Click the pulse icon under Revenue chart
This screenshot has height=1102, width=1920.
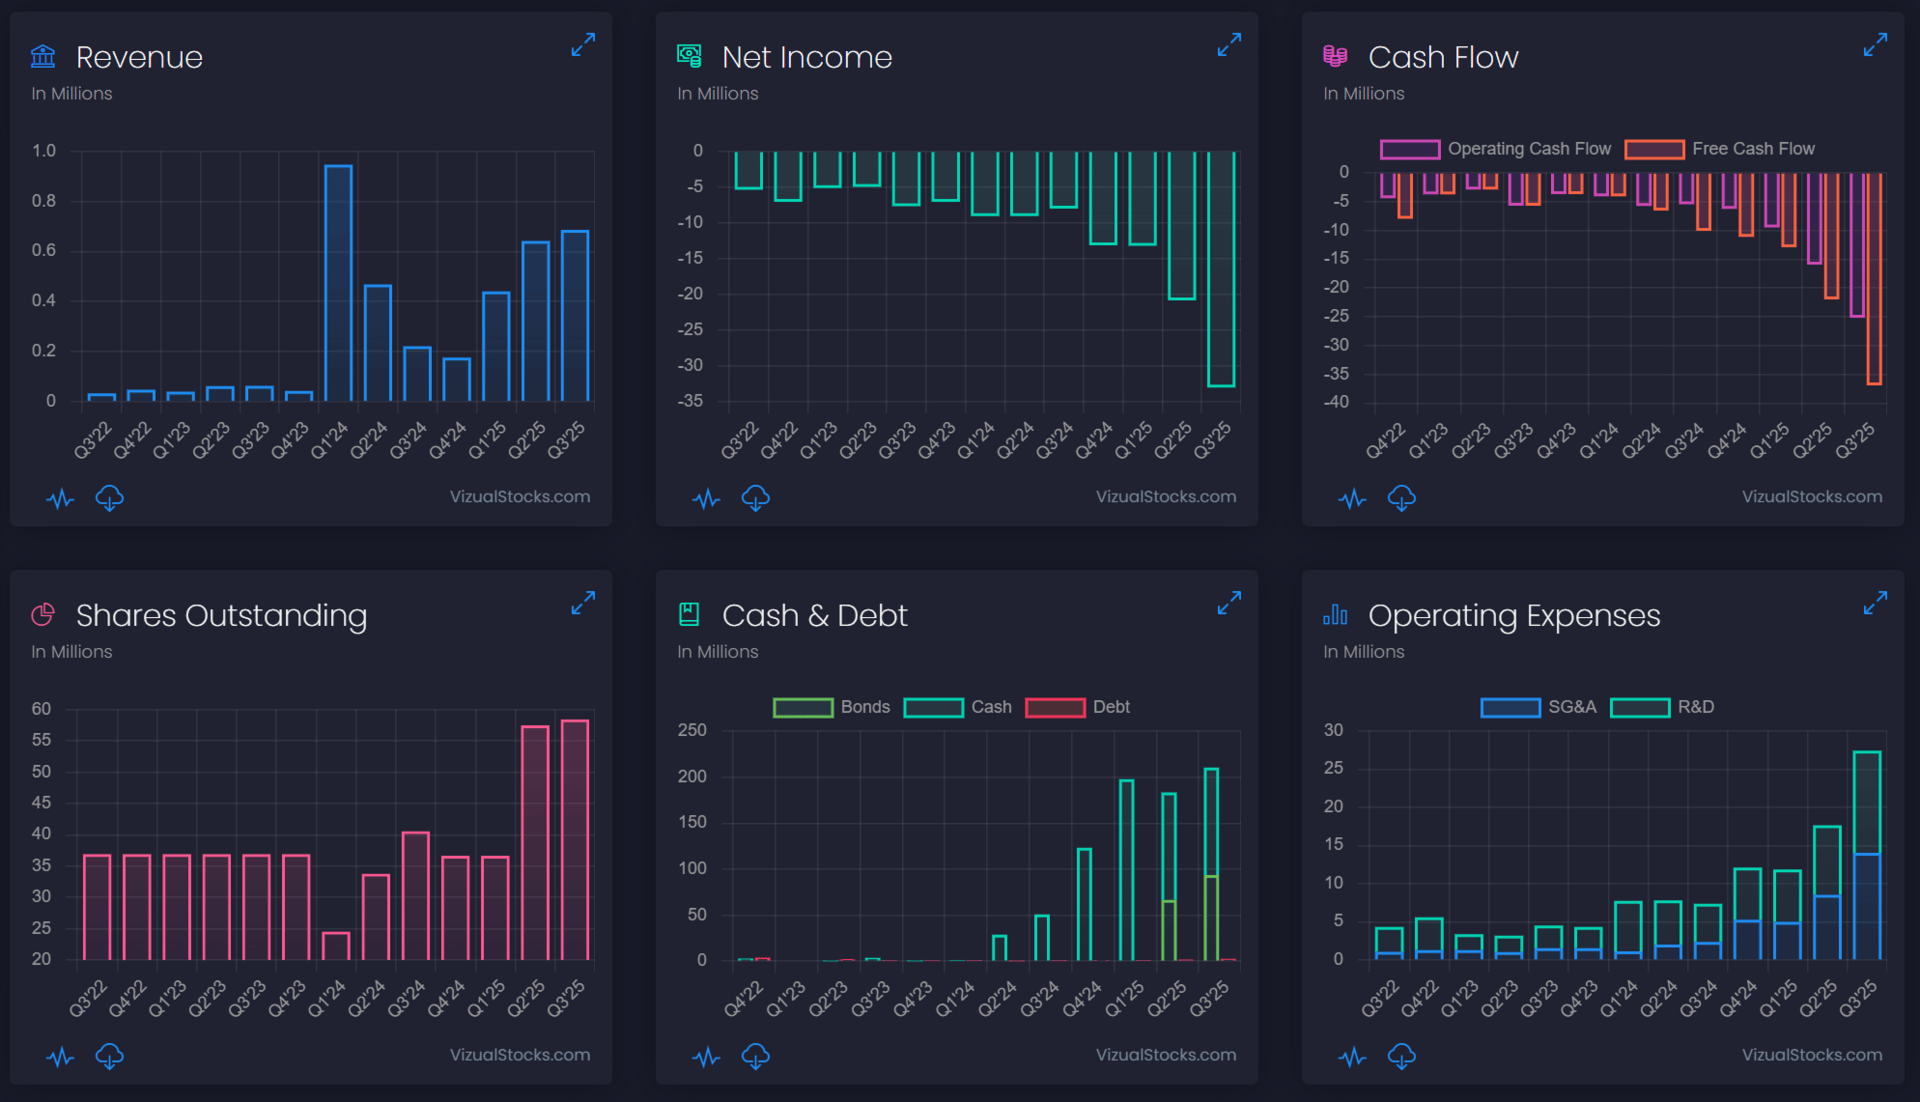[60, 498]
